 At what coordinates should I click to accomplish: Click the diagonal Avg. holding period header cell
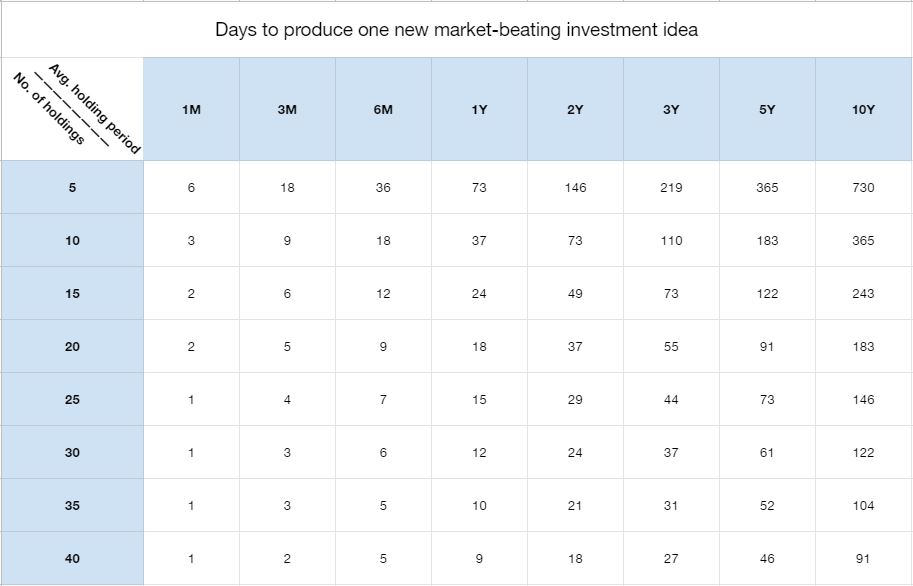click(x=72, y=109)
